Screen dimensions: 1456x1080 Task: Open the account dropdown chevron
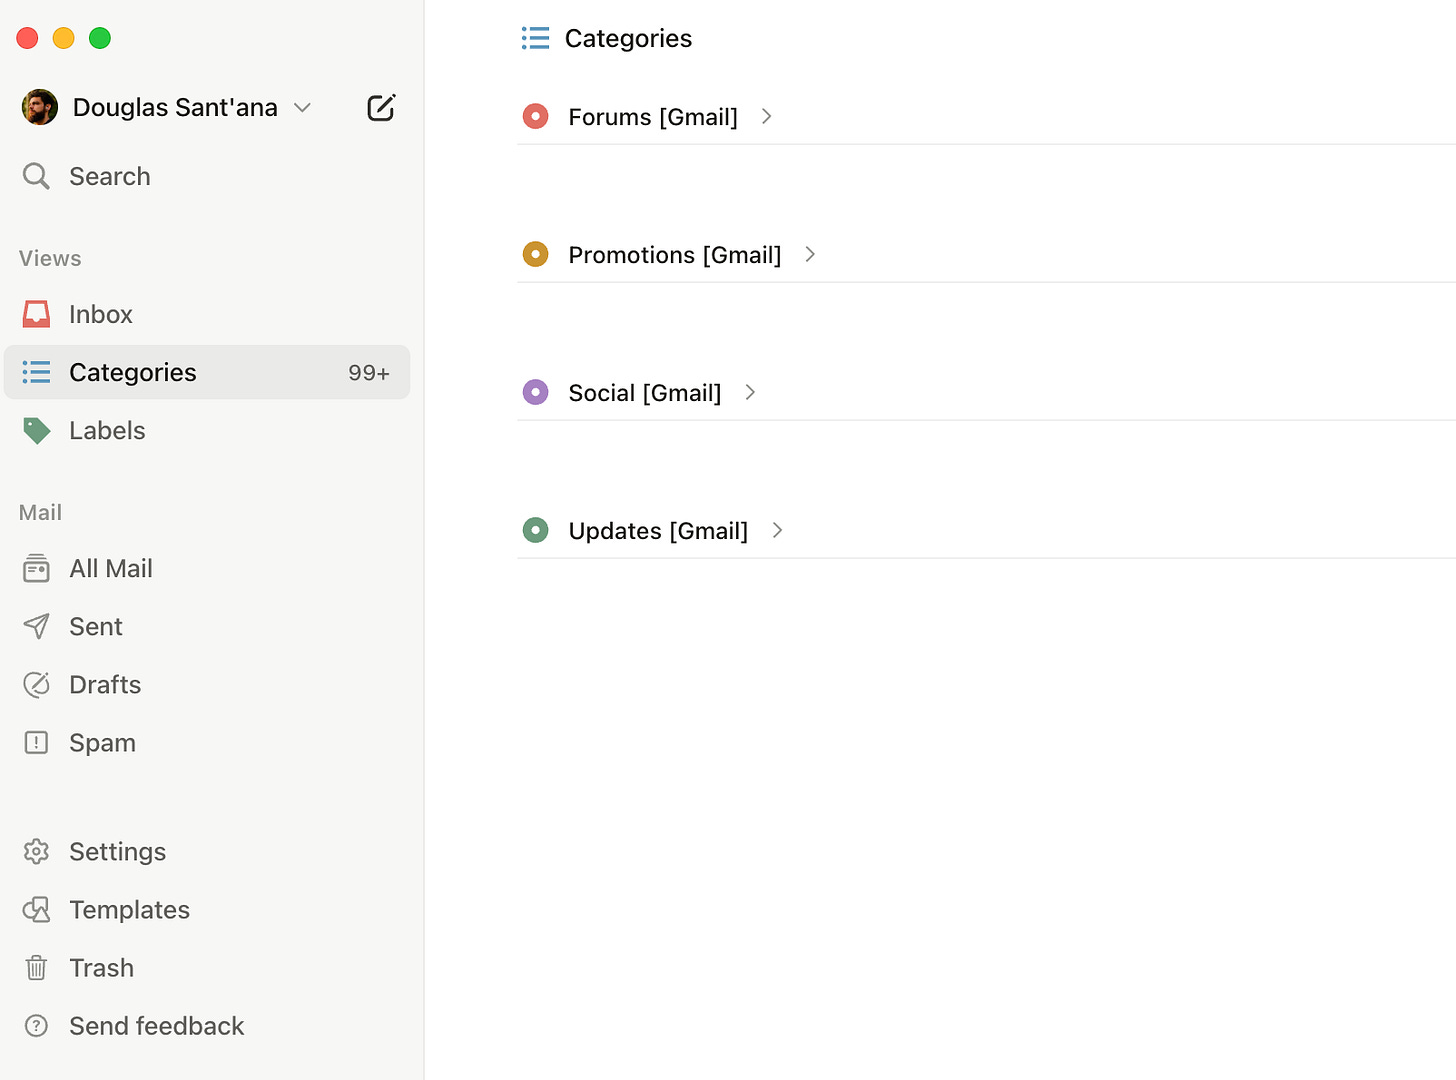tap(303, 107)
